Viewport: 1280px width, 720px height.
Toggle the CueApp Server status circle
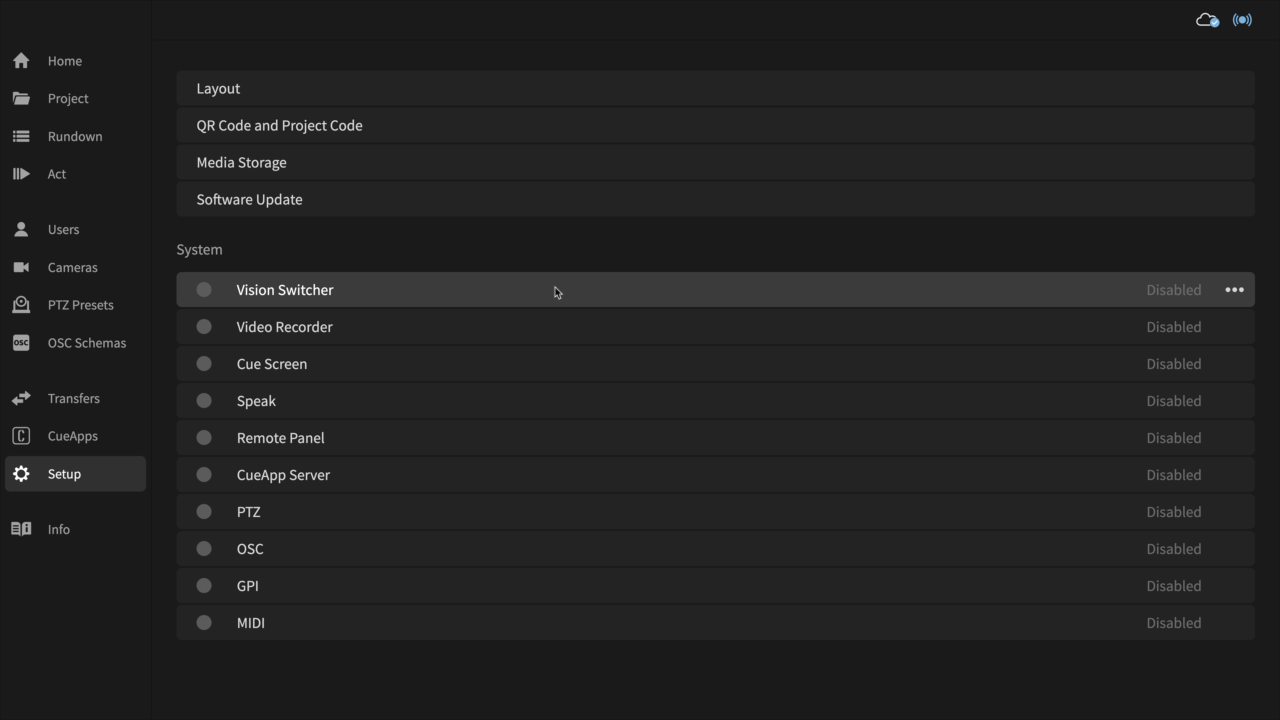point(204,475)
